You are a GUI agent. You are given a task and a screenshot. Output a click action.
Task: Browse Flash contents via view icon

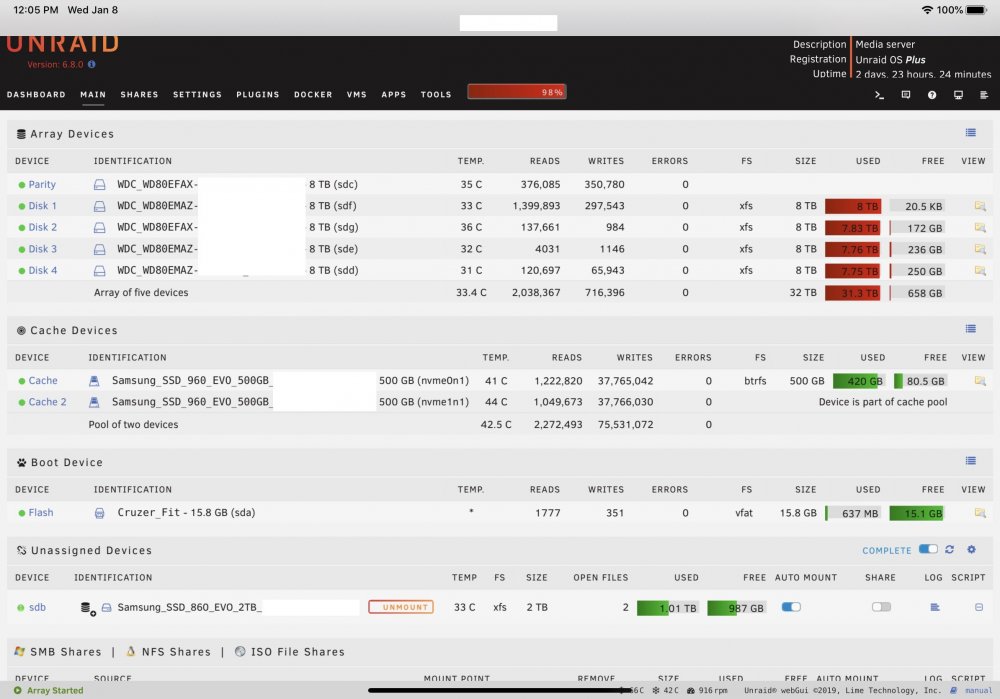pos(980,513)
